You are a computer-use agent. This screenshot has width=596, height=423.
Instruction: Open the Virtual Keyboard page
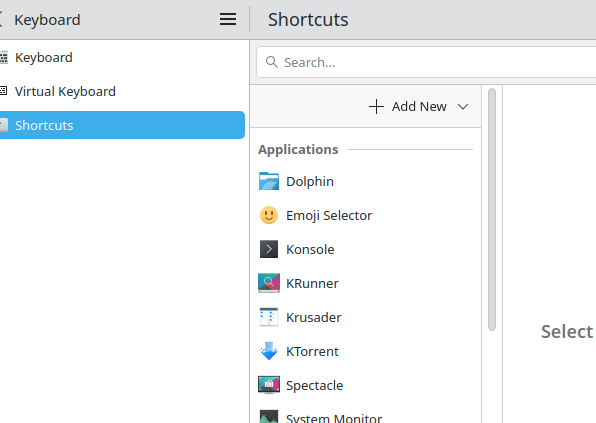(x=122, y=91)
